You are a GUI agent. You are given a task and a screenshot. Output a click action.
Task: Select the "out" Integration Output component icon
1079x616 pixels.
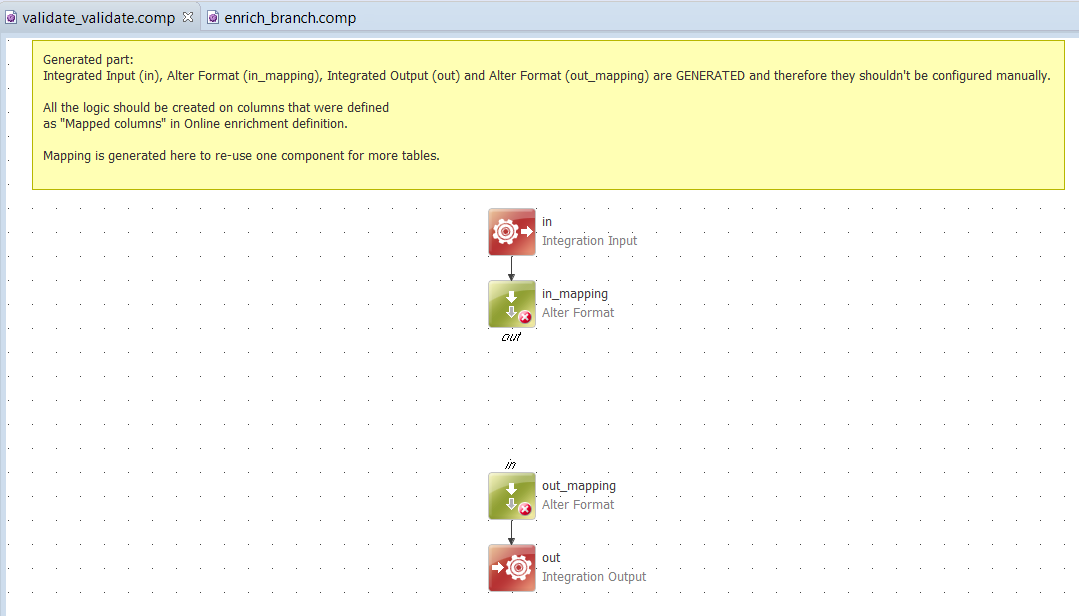pos(511,567)
